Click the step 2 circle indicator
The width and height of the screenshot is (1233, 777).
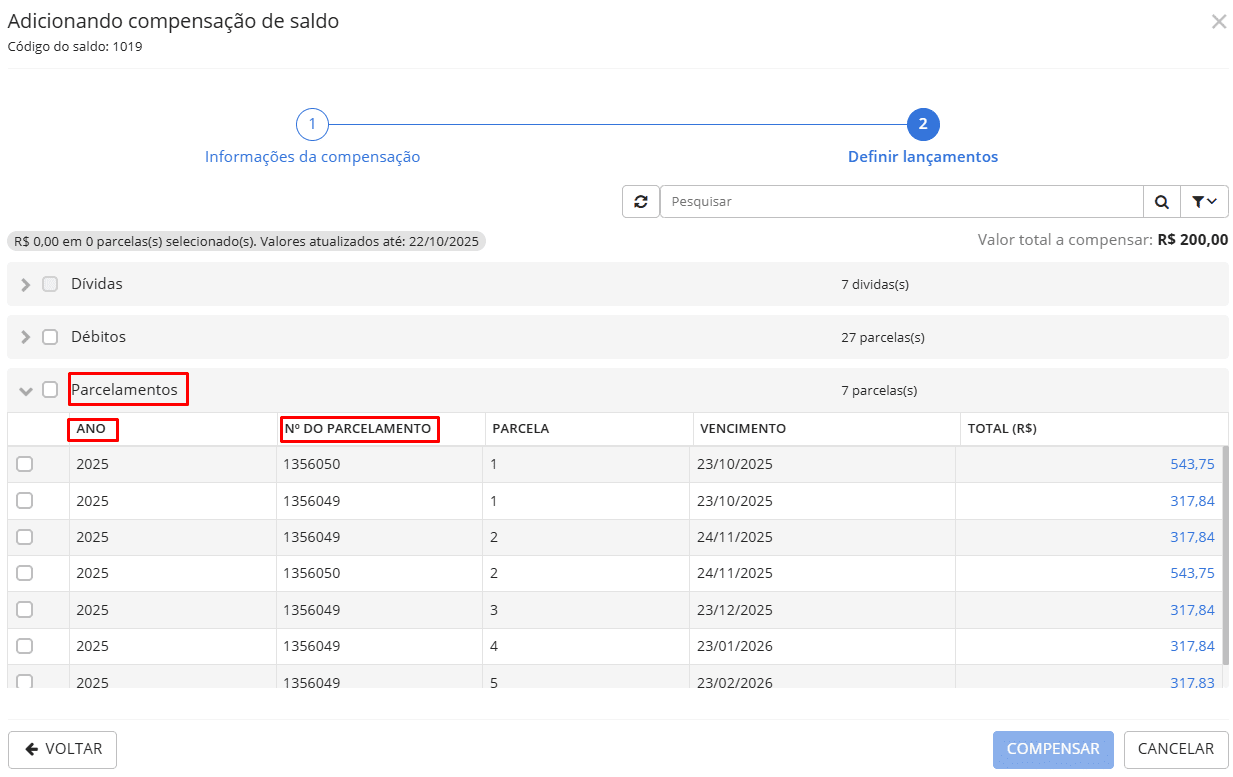coord(922,124)
